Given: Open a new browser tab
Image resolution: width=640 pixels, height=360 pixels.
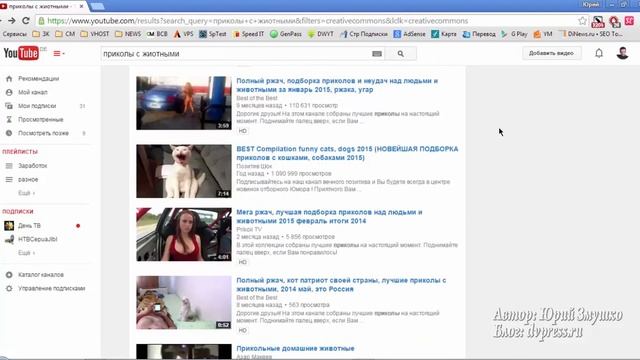Looking at the screenshot, I should [97, 6].
